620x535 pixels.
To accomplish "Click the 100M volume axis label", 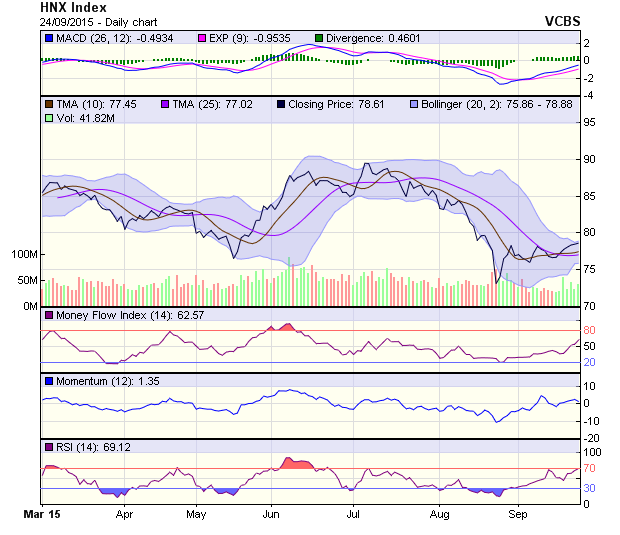I will coord(24,255).
